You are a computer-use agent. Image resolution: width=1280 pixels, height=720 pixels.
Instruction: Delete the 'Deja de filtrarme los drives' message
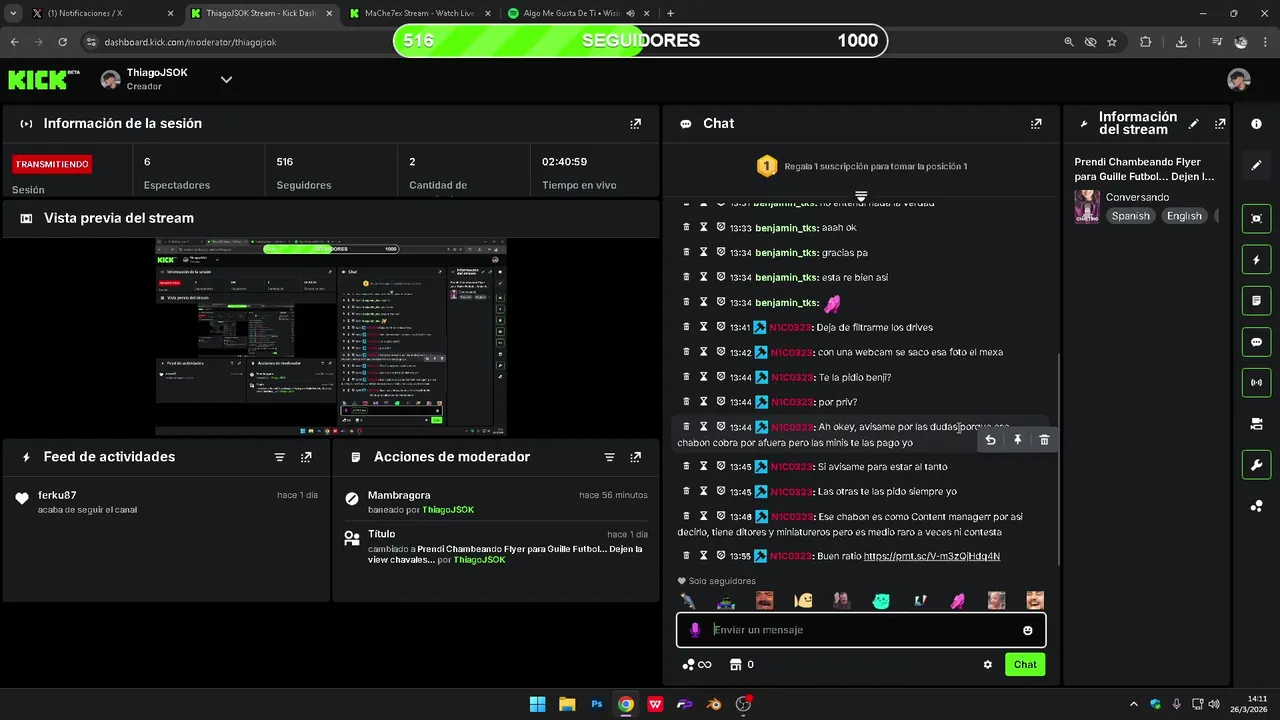686,327
